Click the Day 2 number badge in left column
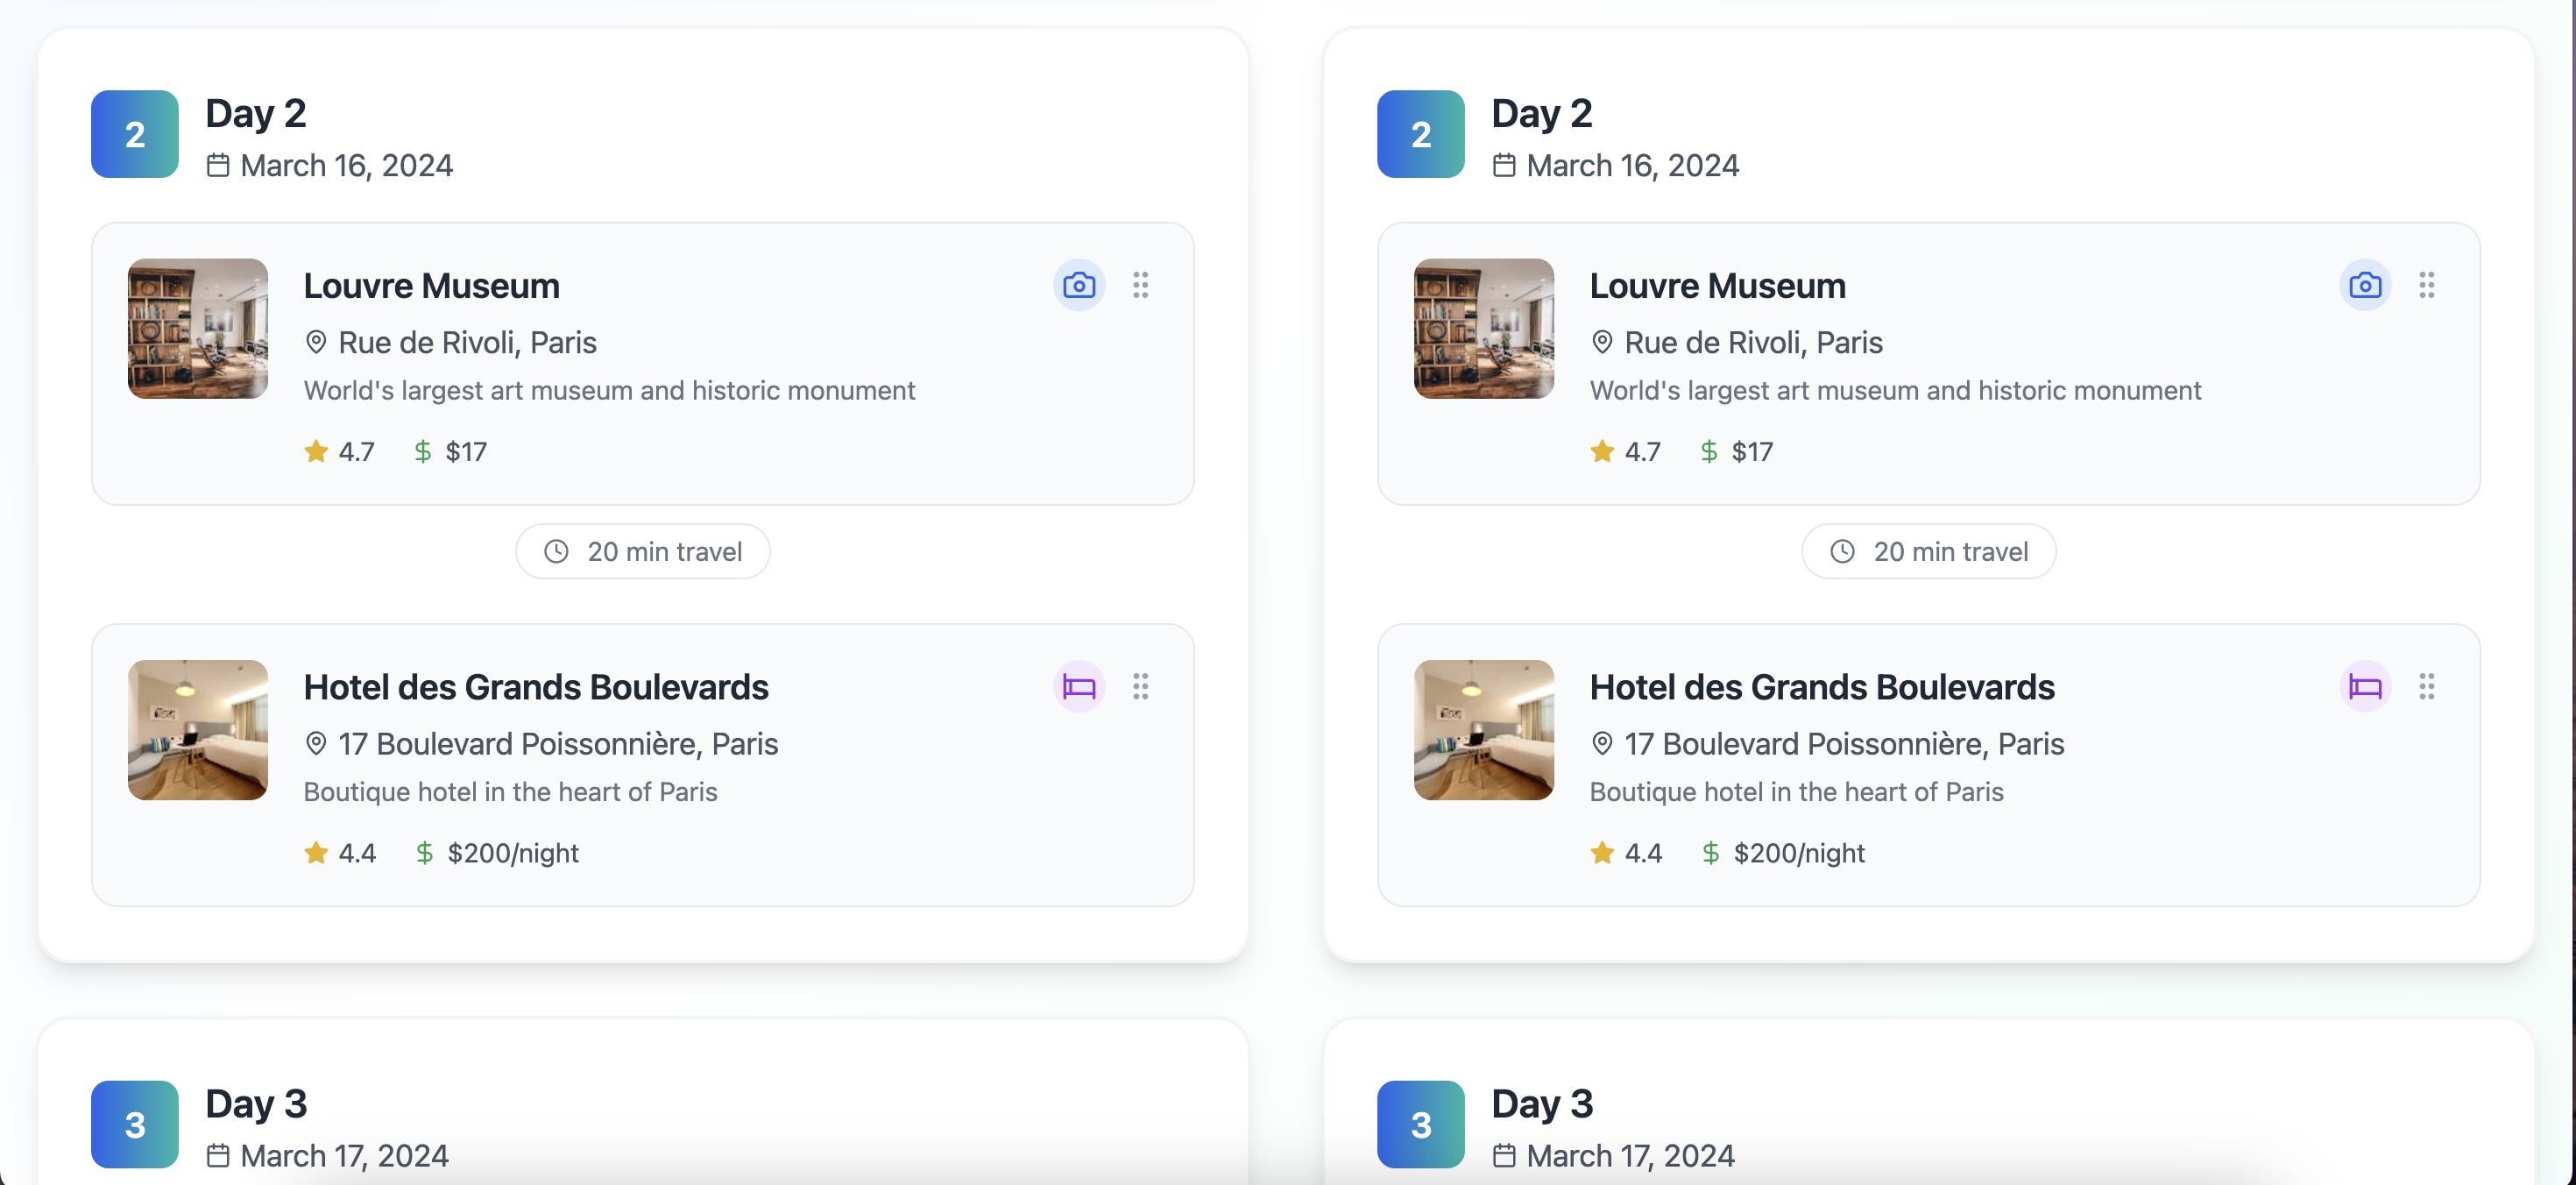The height and width of the screenshot is (1185, 2576). [x=135, y=134]
